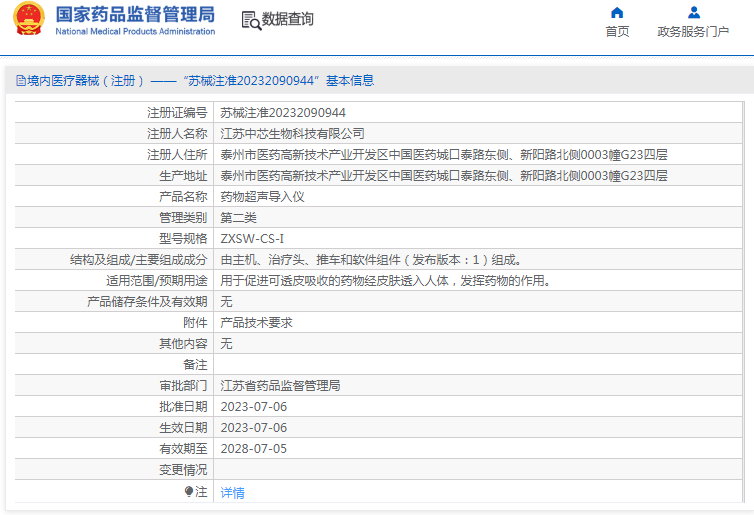Open 政务服务门户 text link

point(693,32)
